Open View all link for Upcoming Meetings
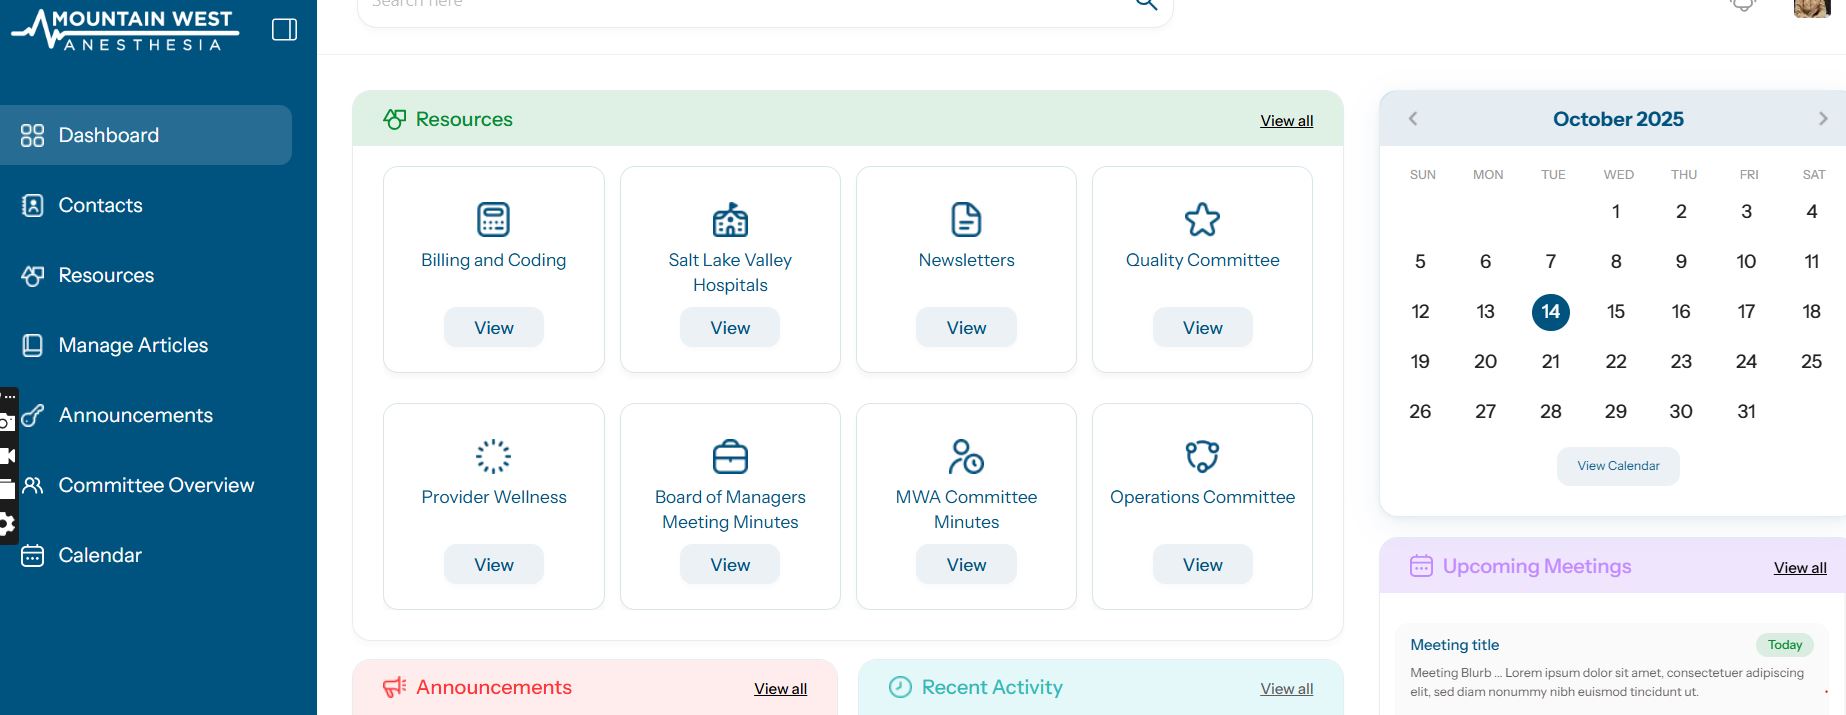The image size is (1846, 715). [1799, 568]
